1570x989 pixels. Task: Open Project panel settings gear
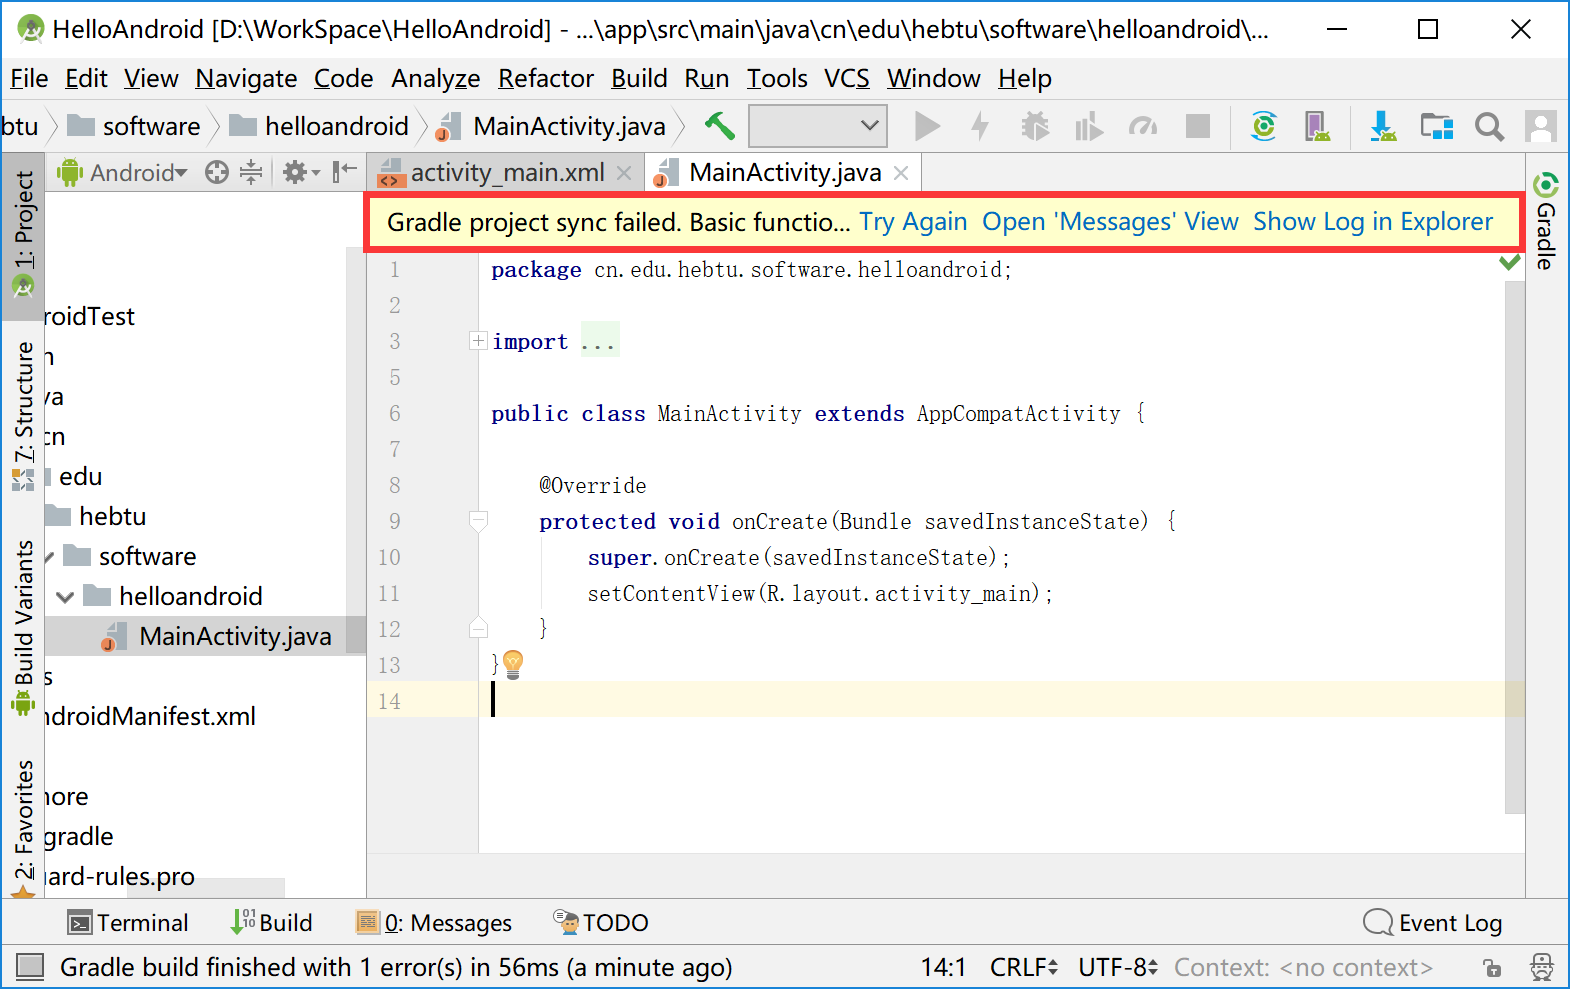[x=300, y=172]
